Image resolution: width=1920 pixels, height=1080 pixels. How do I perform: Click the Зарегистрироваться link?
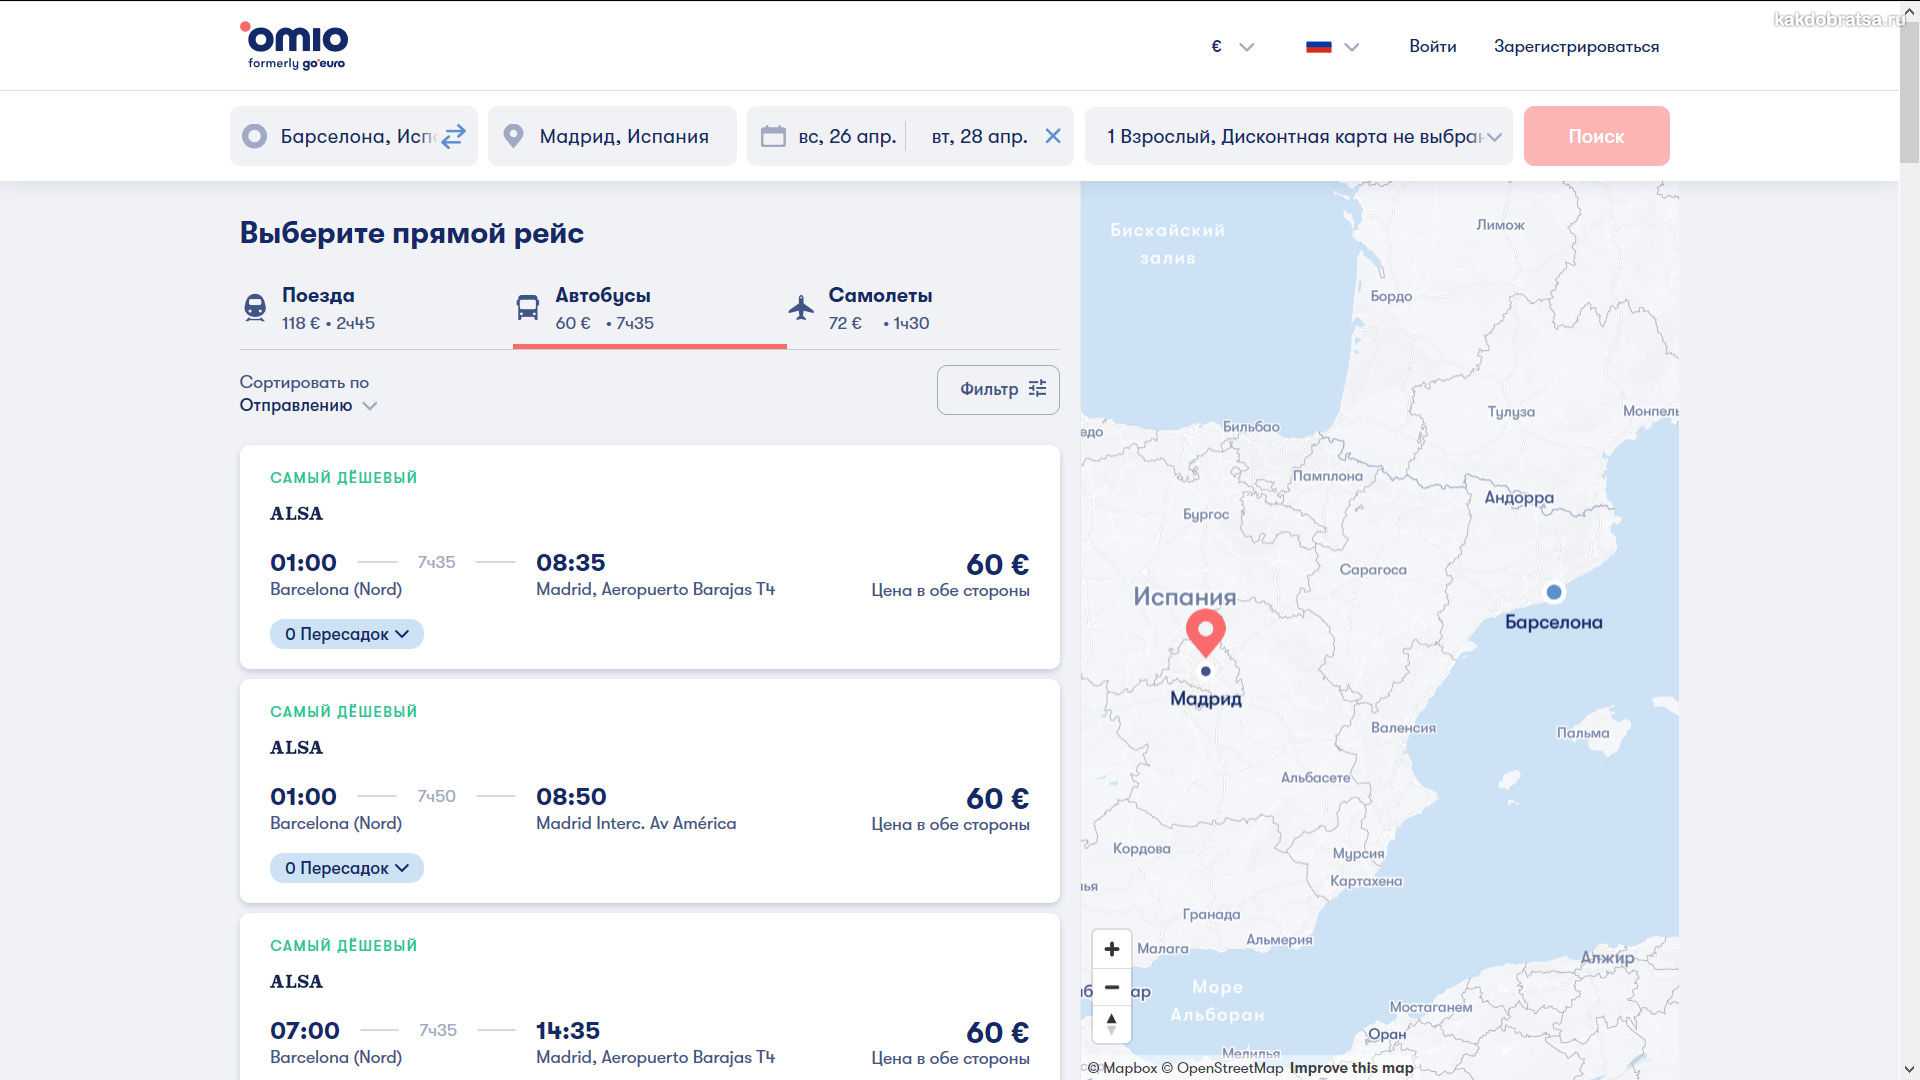tap(1576, 47)
